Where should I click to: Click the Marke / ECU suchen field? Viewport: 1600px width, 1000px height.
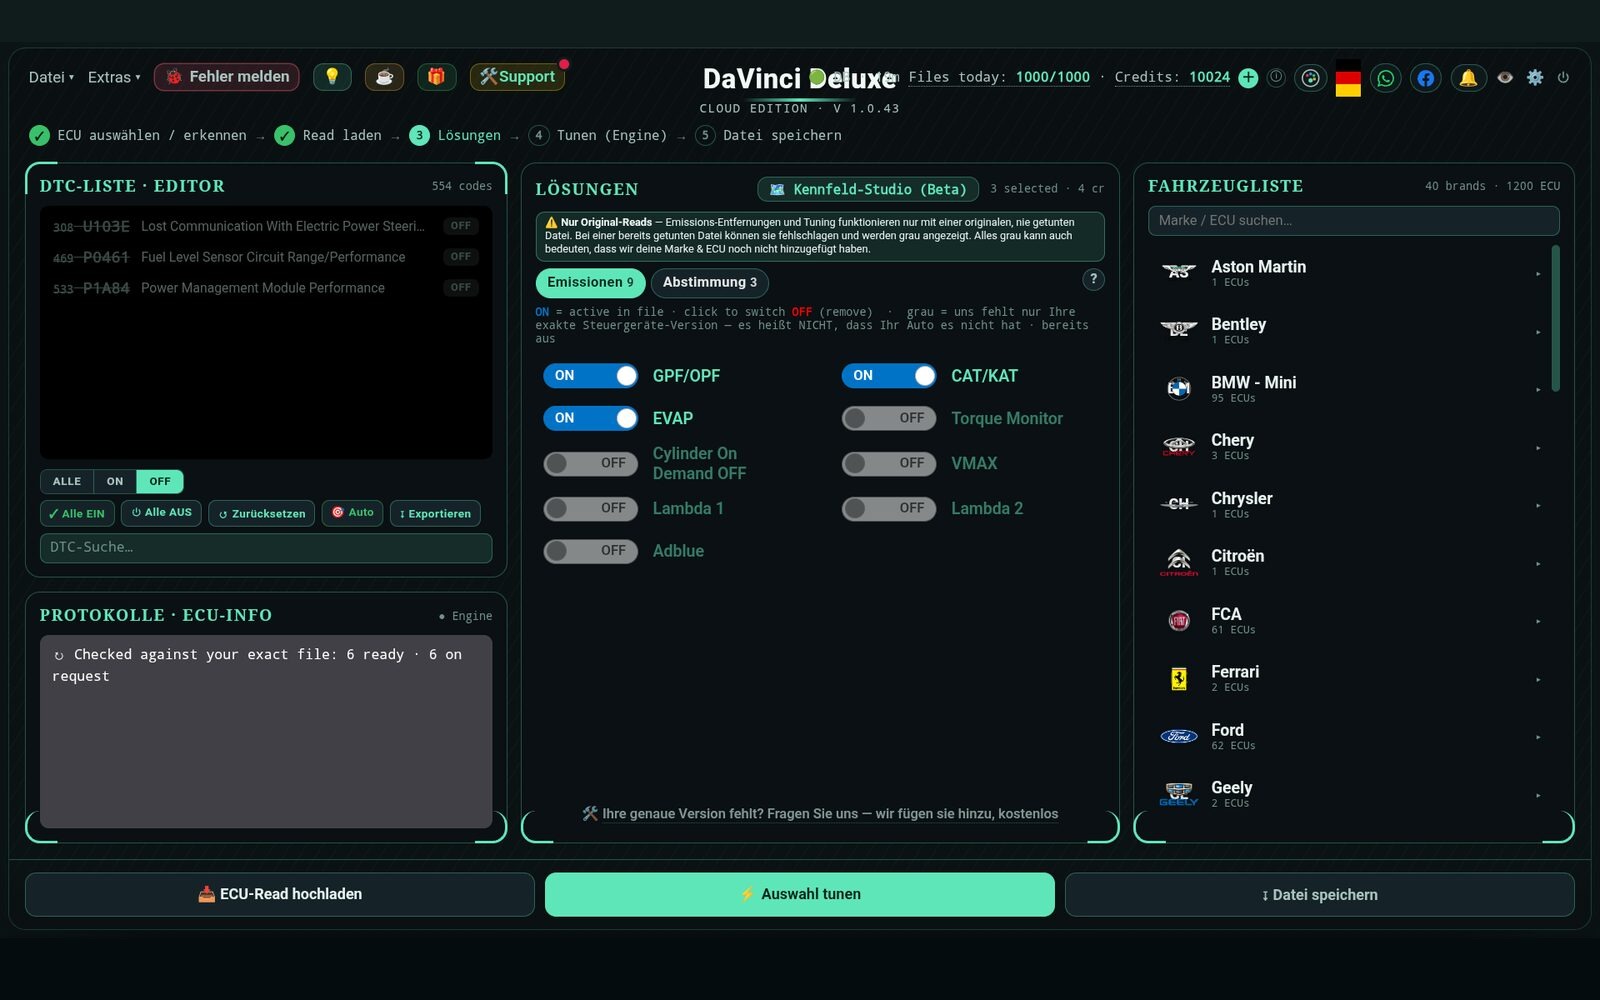tap(1354, 221)
